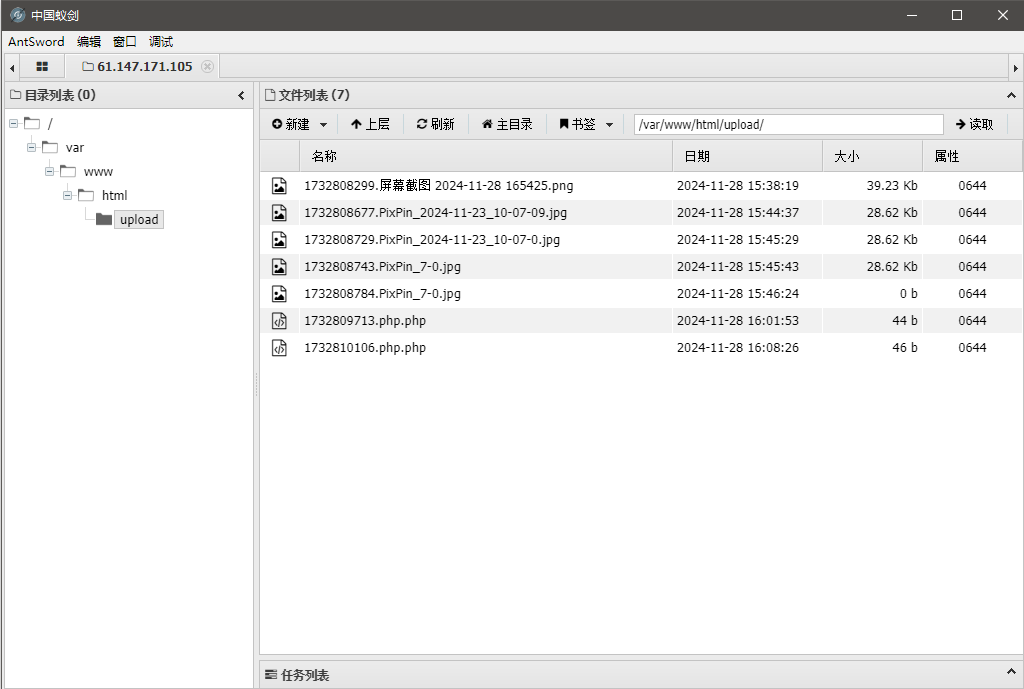This screenshot has height=689, width=1024.
Task: Click the right scroll arrow on tab bar
Action: [1015, 67]
